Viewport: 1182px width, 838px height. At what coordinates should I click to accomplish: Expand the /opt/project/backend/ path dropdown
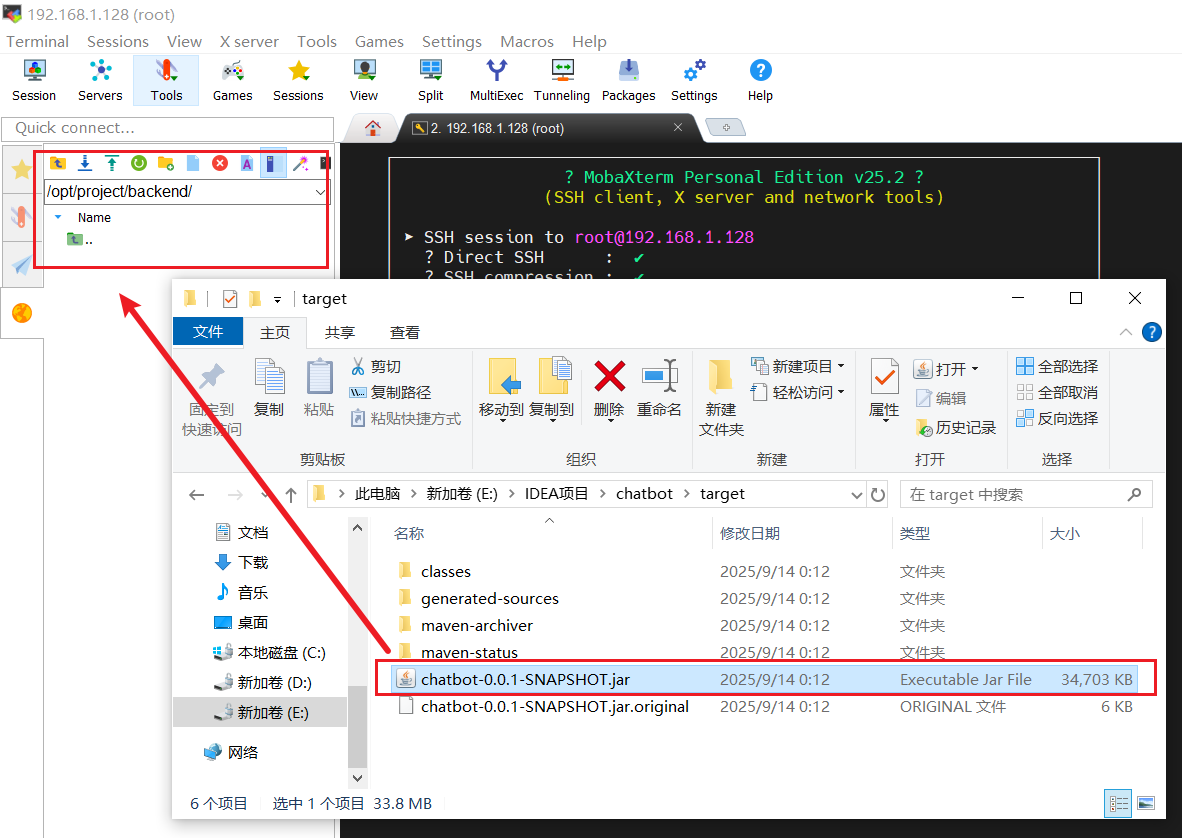click(x=320, y=192)
